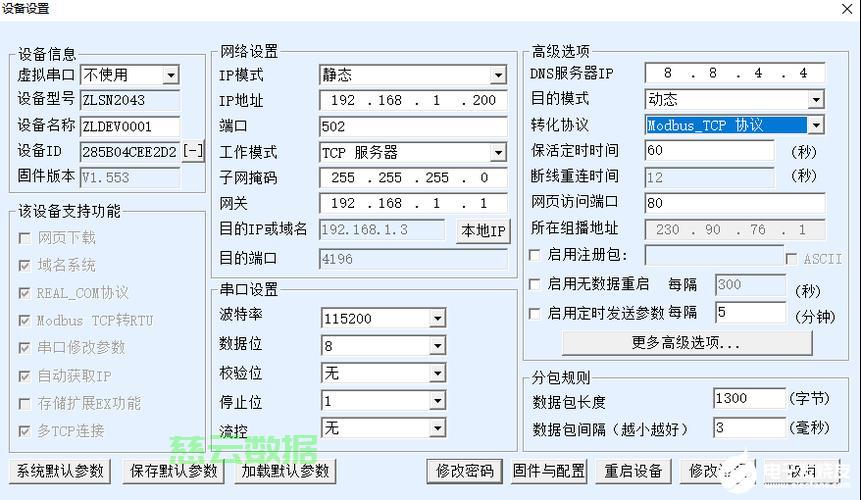Expand the 转化协议 Modbus_TCP dropdown
This screenshot has width=861, height=500.
[x=815, y=126]
